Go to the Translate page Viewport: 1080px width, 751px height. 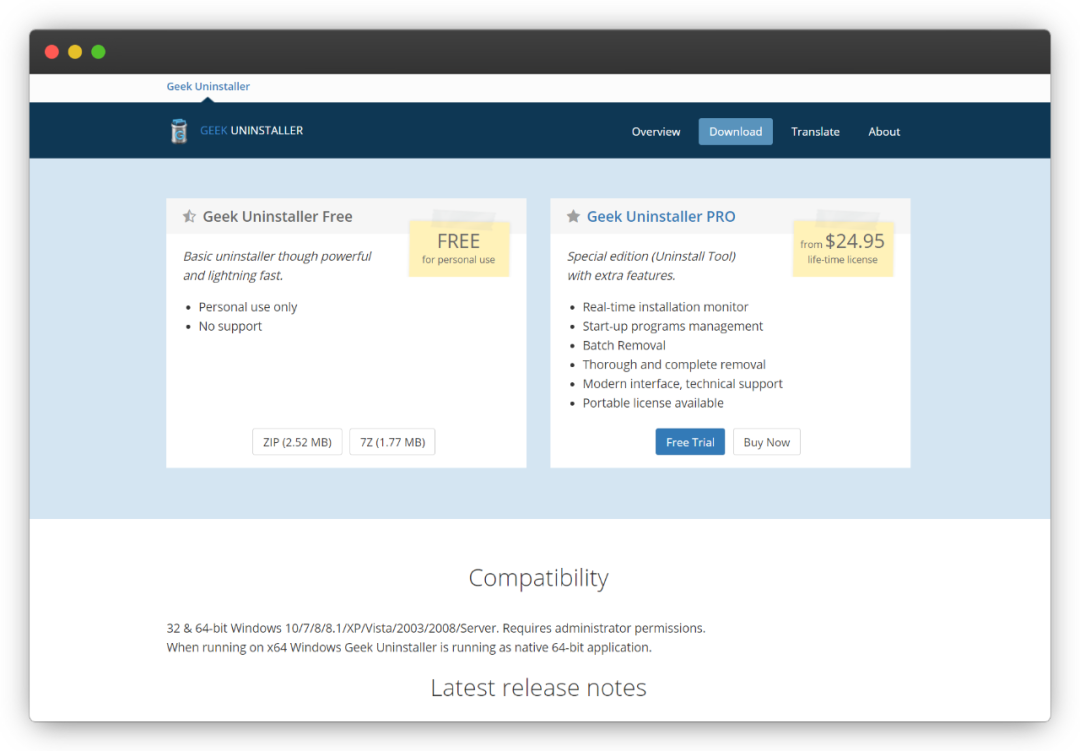click(815, 132)
